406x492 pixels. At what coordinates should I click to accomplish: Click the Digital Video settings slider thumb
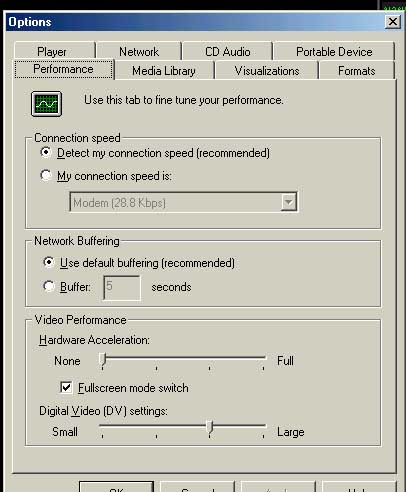click(x=209, y=428)
